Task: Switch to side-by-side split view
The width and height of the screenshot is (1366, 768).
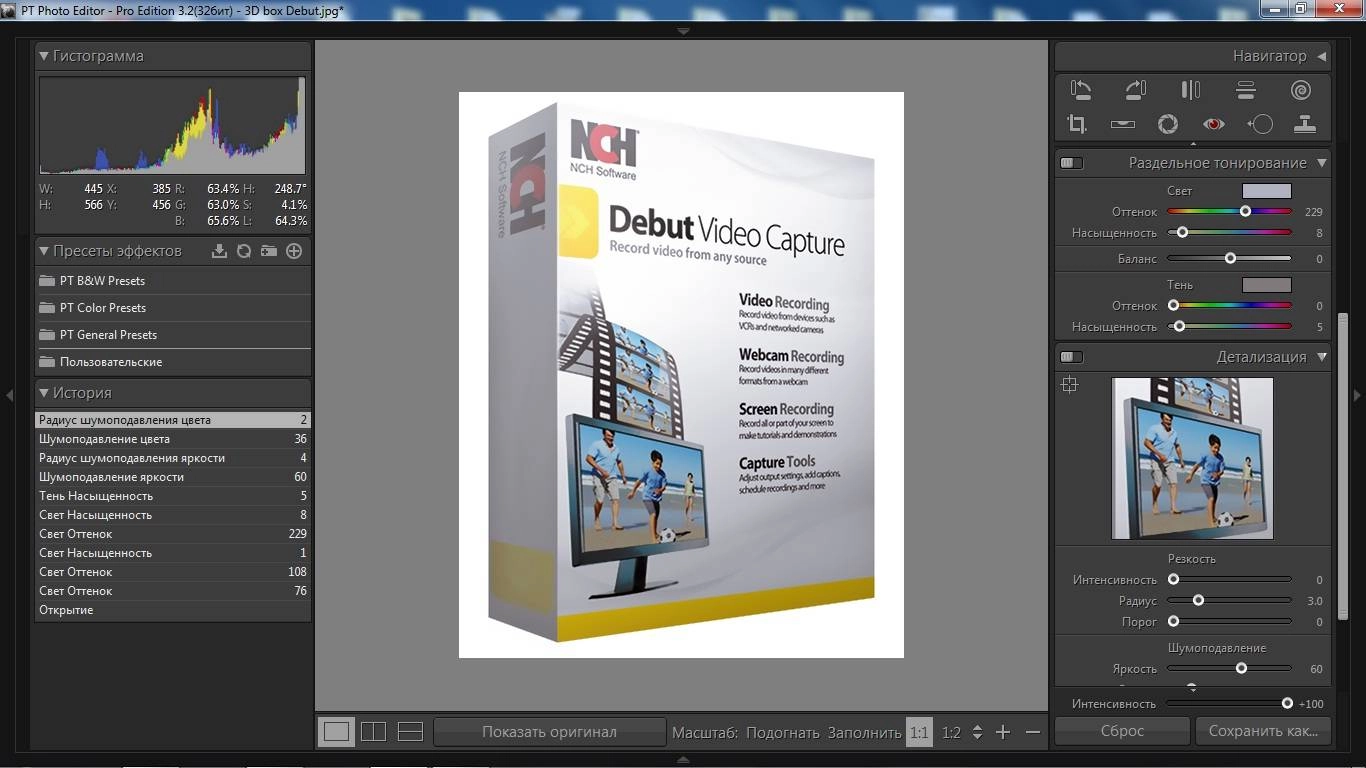Action: (x=373, y=732)
